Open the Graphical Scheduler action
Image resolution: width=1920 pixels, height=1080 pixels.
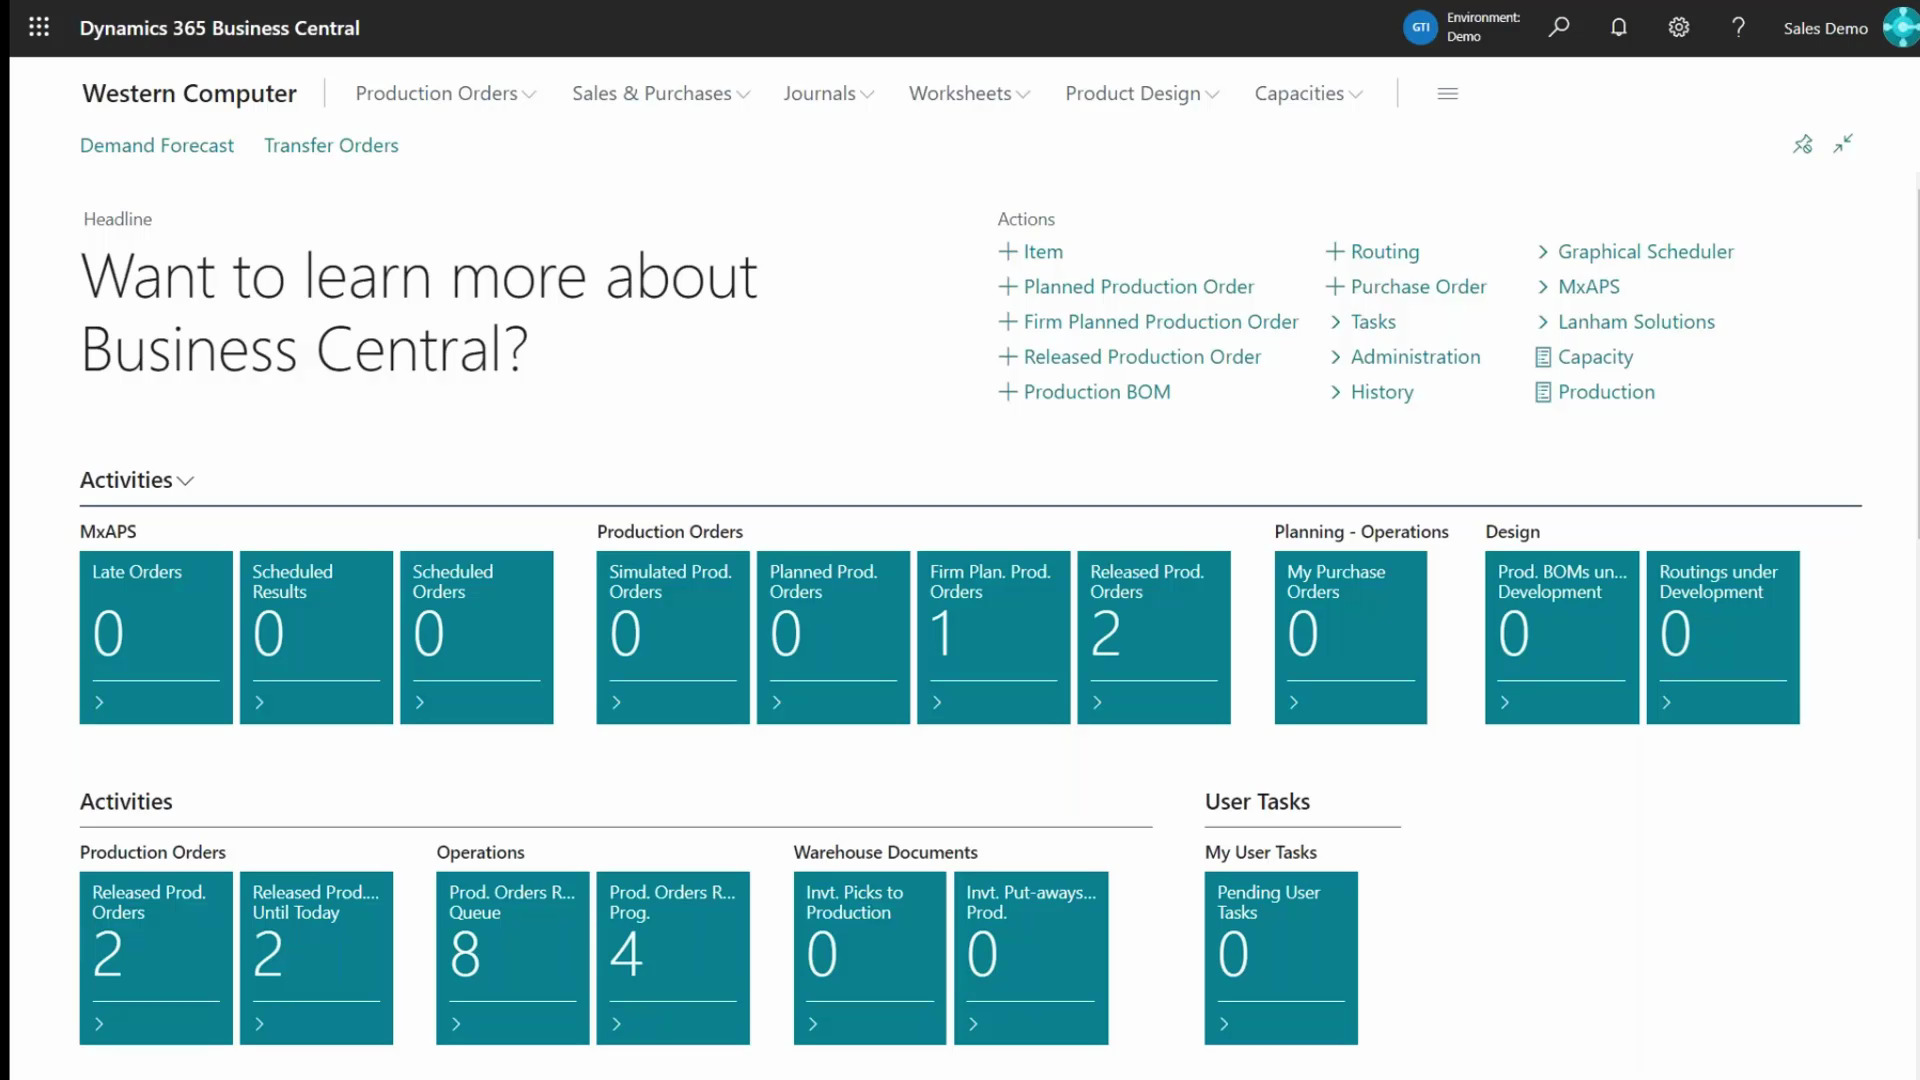(1645, 251)
